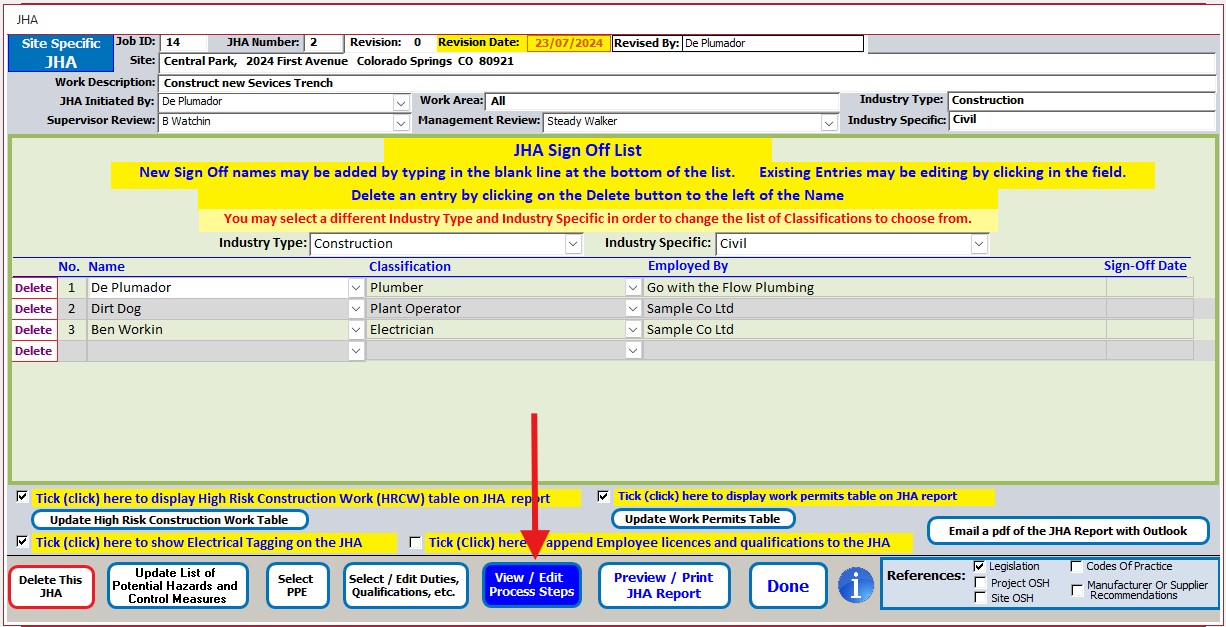Delete the De Plumador sign-off entry
The image size is (1226, 627).
click(33, 287)
